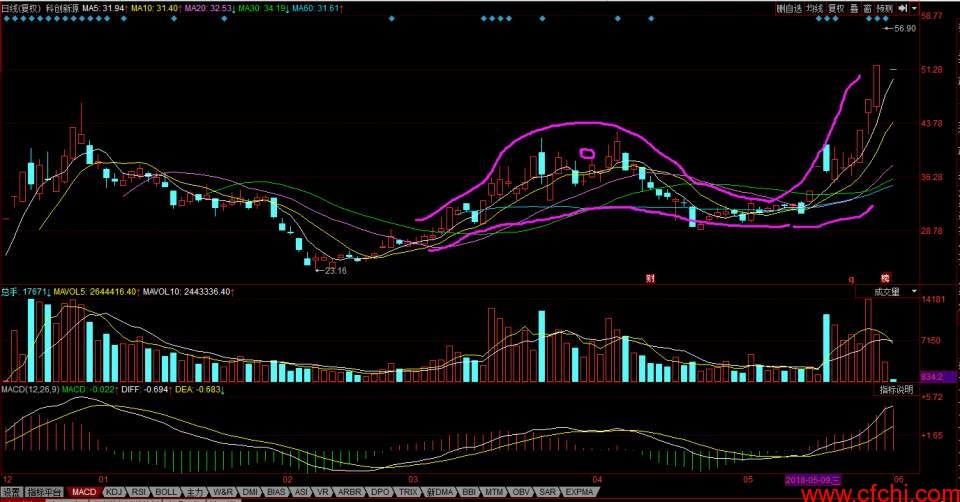Click the 2018-05-09 date label on time axis
Screen dimensions: 960x502
pos(813,479)
